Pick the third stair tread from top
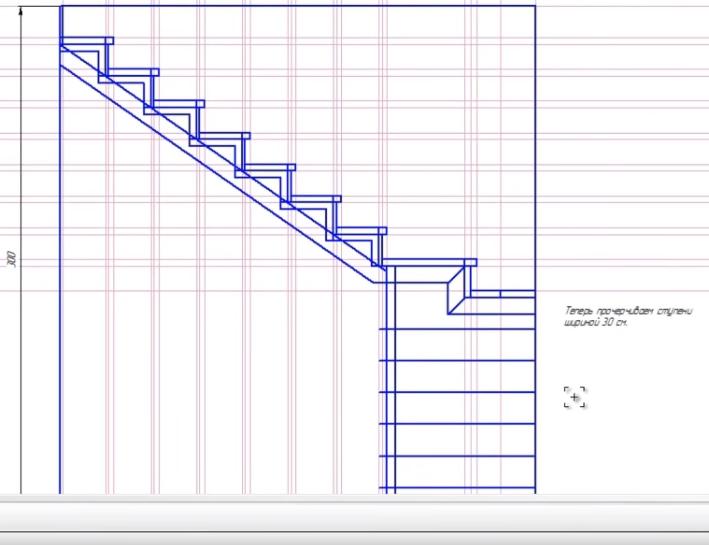 tap(180, 103)
